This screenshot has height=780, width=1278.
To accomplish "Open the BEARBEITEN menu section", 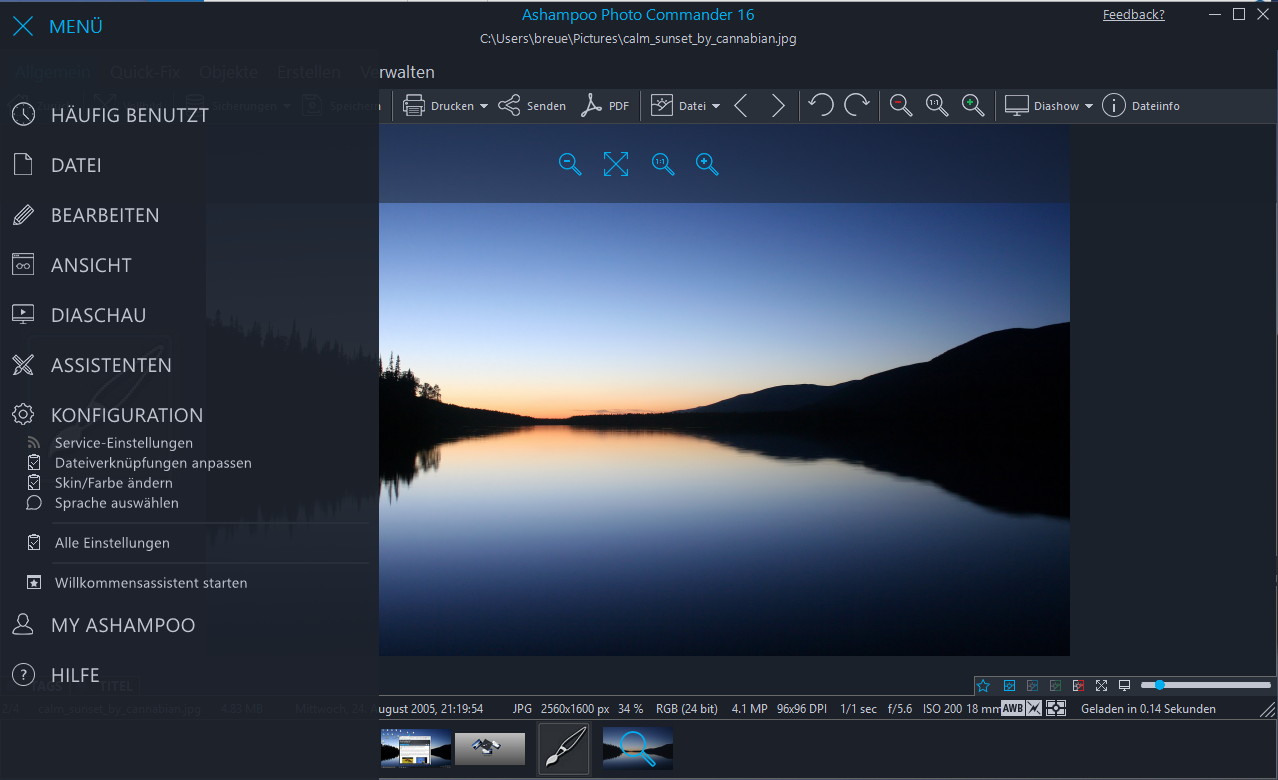I will 105,215.
